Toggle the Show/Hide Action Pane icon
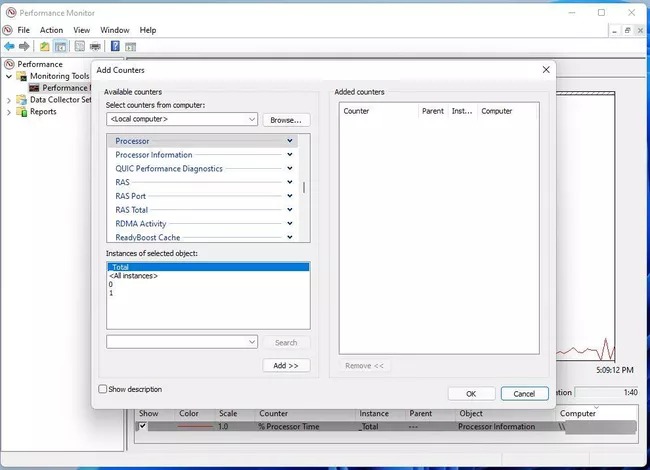The image size is (650, 470). (x=131, y=46)
